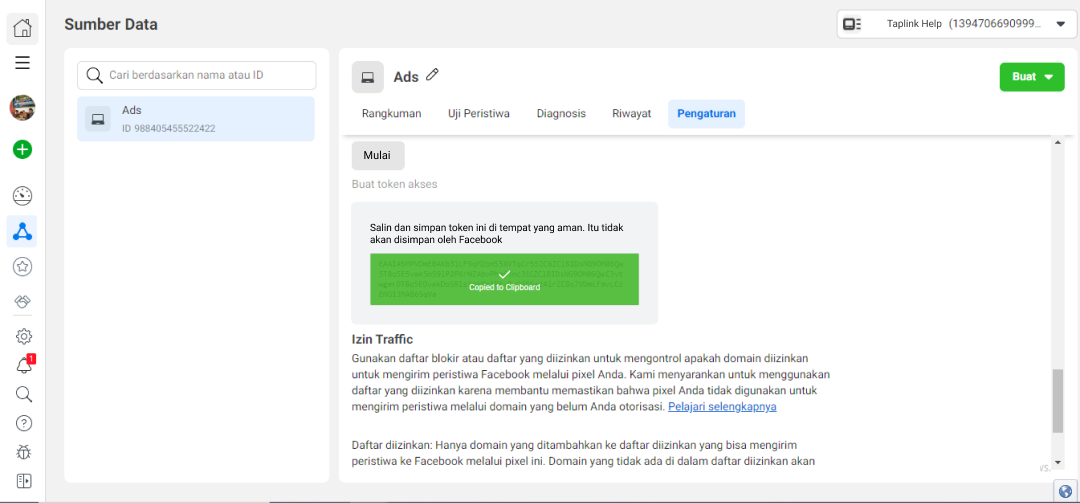Click the pencil edit icon beside Ads
This screenshot has height=503, width=1080.
(x=432, y=74)
